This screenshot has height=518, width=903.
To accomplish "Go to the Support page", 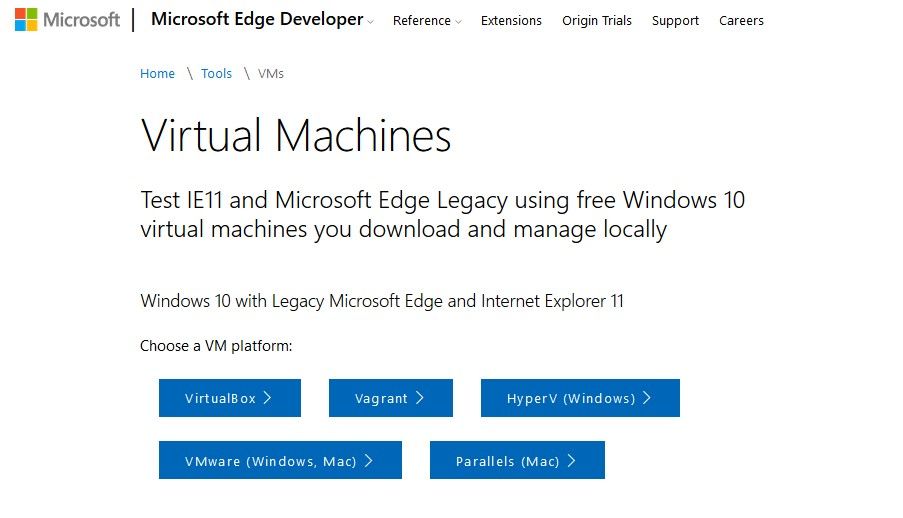I will click(675, 21).
